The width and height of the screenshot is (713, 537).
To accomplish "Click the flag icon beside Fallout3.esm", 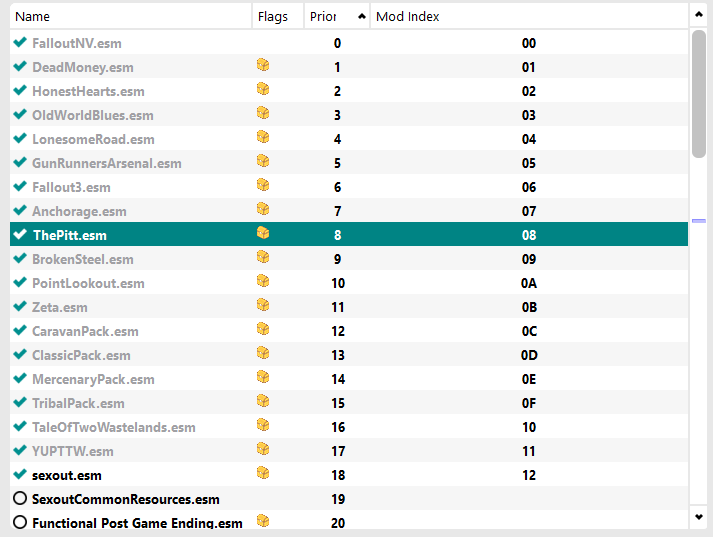I will click(x=263, y=185).
